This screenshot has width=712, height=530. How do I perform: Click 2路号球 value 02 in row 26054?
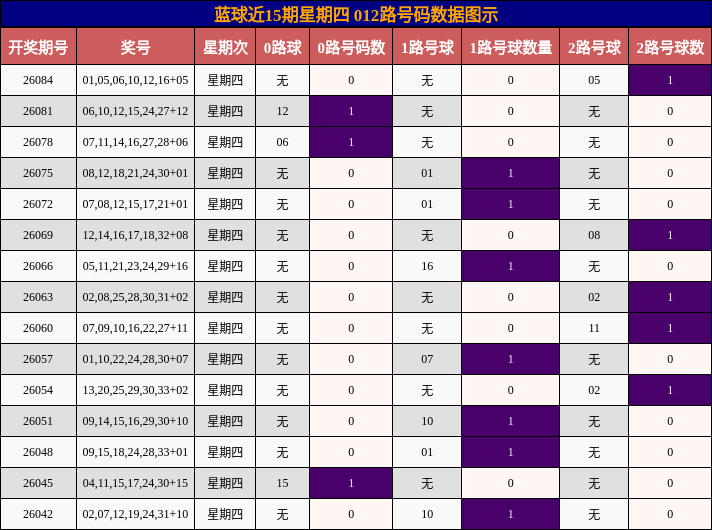(x=594, y=390)
